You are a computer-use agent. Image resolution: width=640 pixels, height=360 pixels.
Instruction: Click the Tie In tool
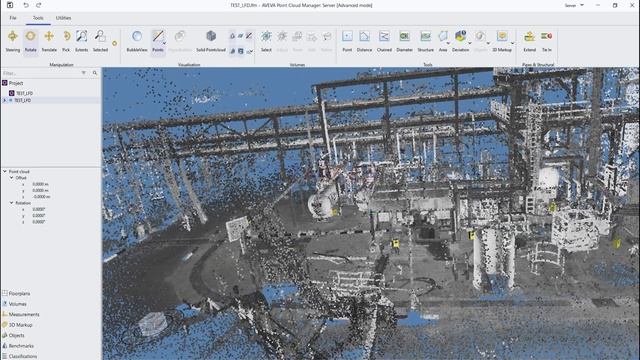tap(547, 41)
